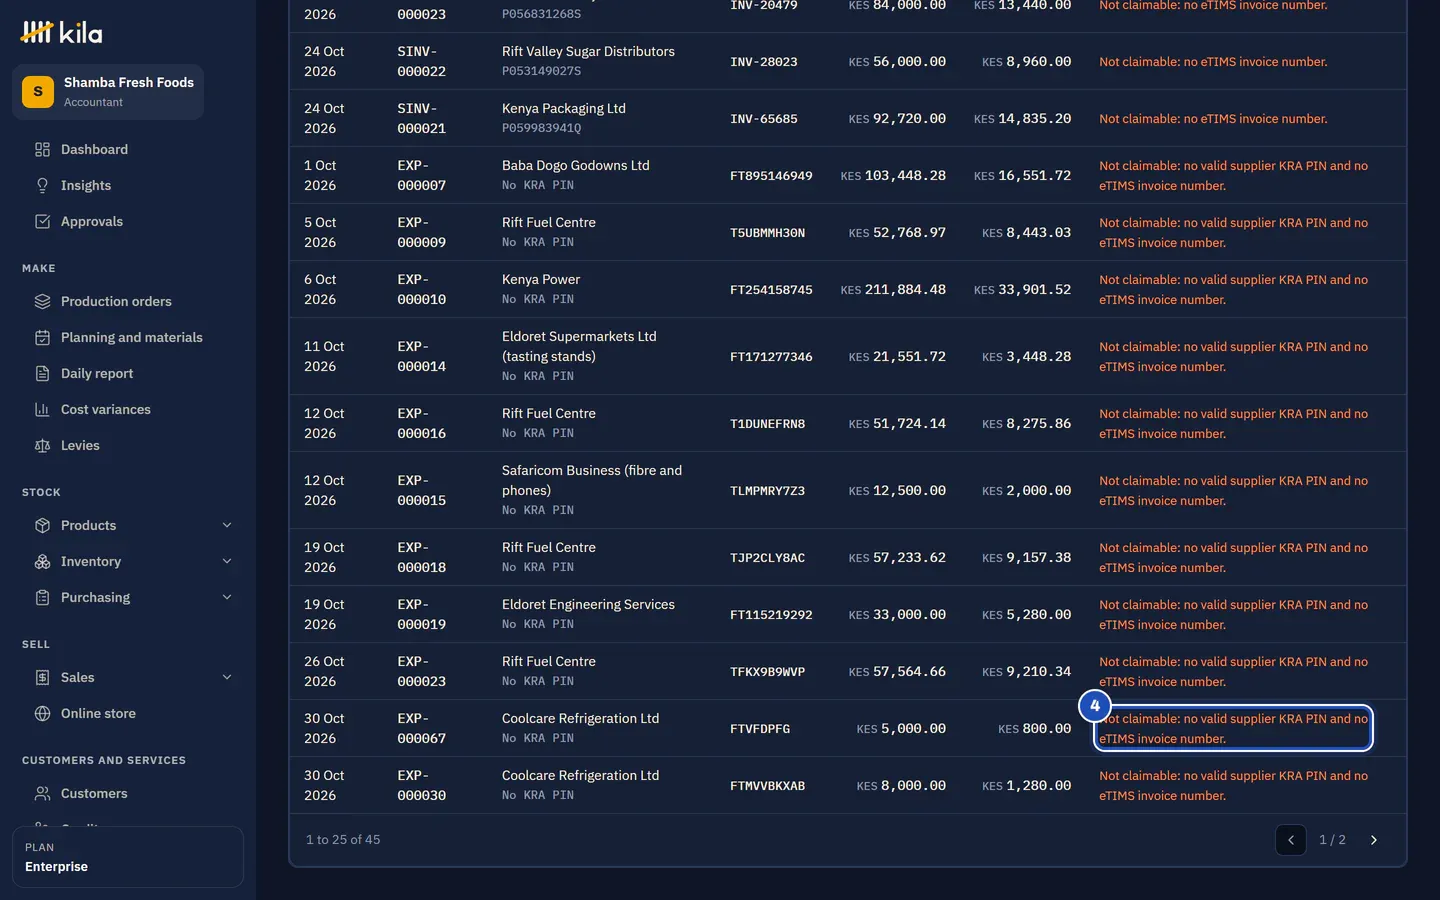Click Safaricom Business supplier entry
This screenshot has width=1440, height=900.
[592, 480]
